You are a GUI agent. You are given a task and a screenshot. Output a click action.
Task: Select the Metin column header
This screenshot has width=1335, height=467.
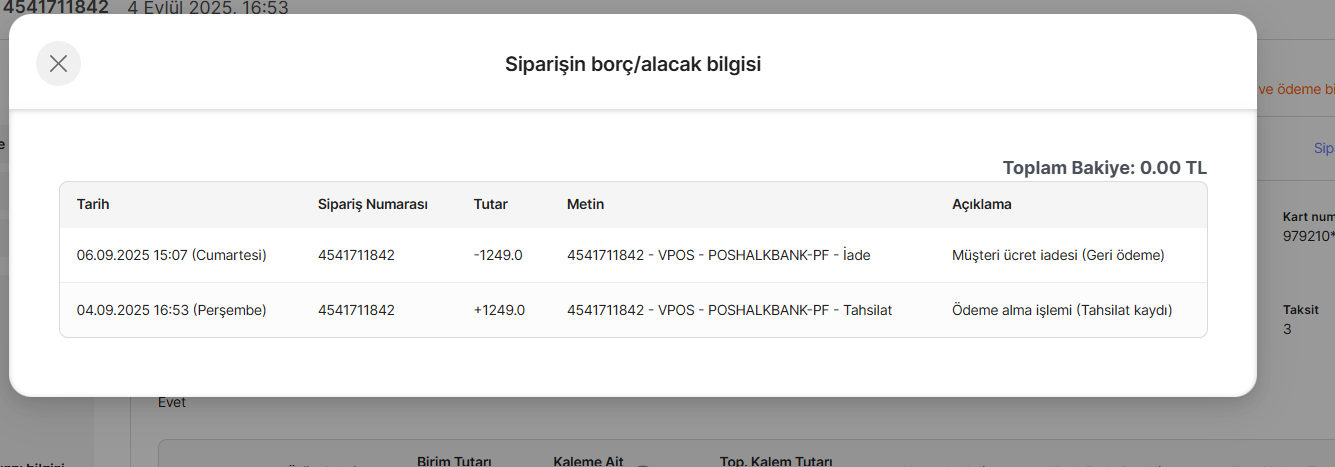[585, 204]
